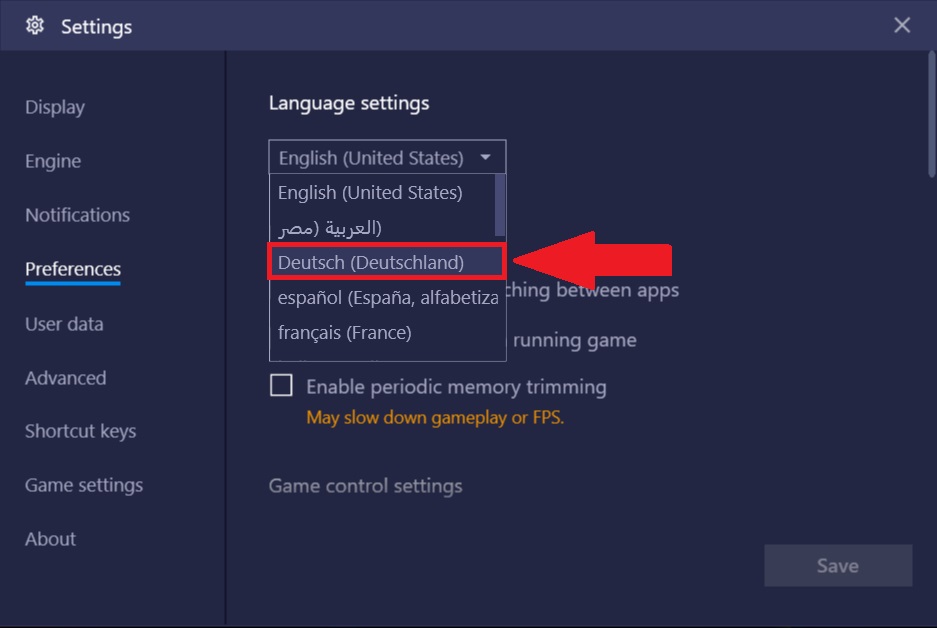Switch to the Engine tab
This screenshot has height=628, width=937.
click(53, 161)
